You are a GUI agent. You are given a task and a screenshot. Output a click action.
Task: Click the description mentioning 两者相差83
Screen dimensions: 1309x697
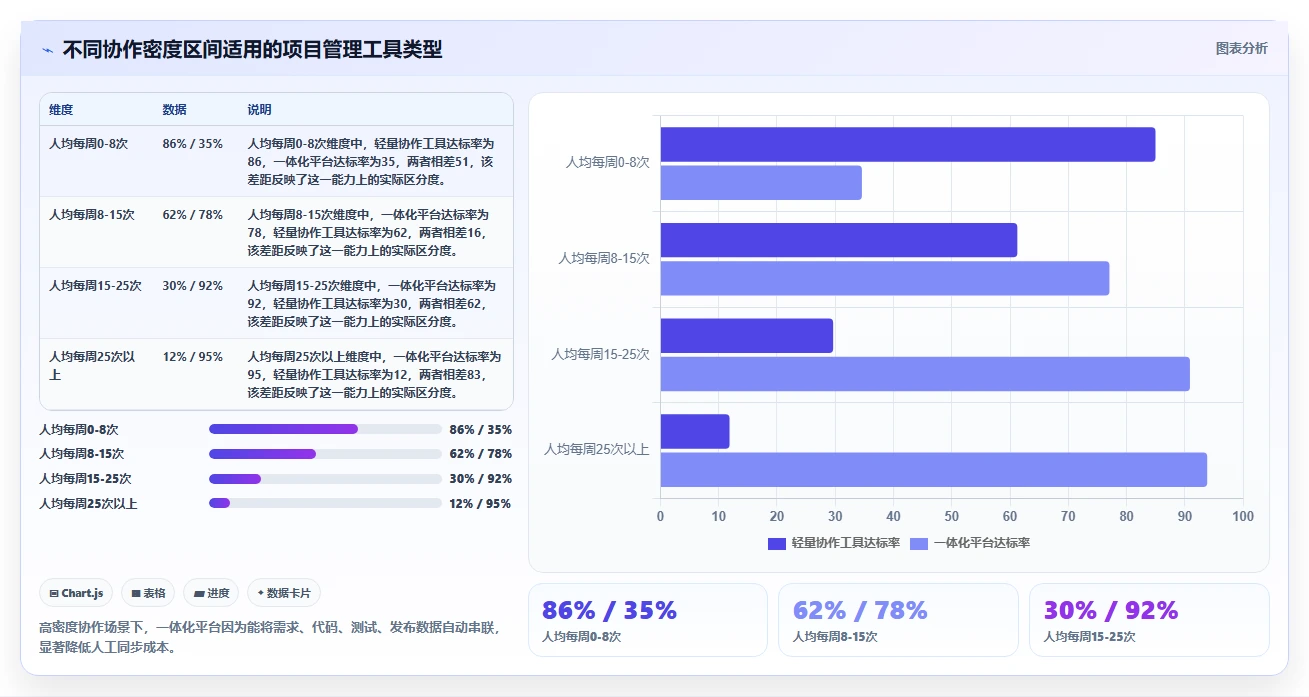point(373,375)
